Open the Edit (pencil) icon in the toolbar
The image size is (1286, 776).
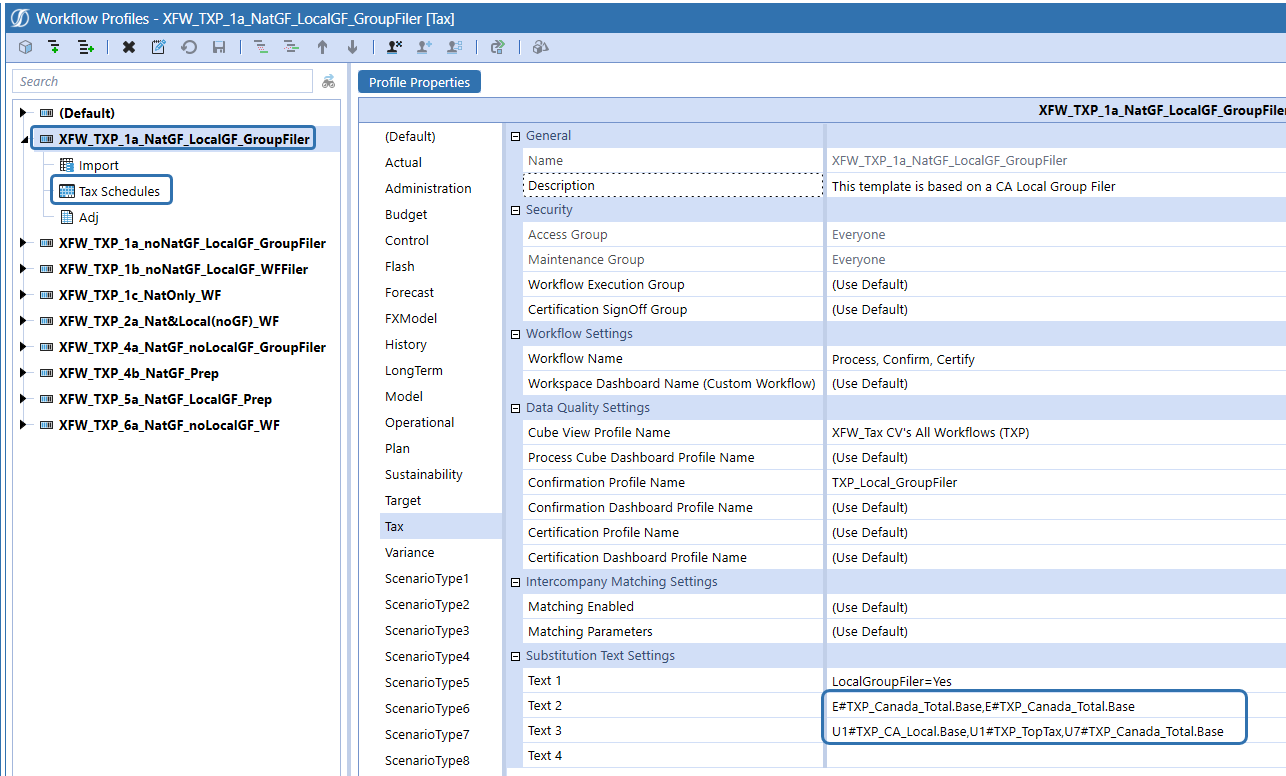(159, 47)
